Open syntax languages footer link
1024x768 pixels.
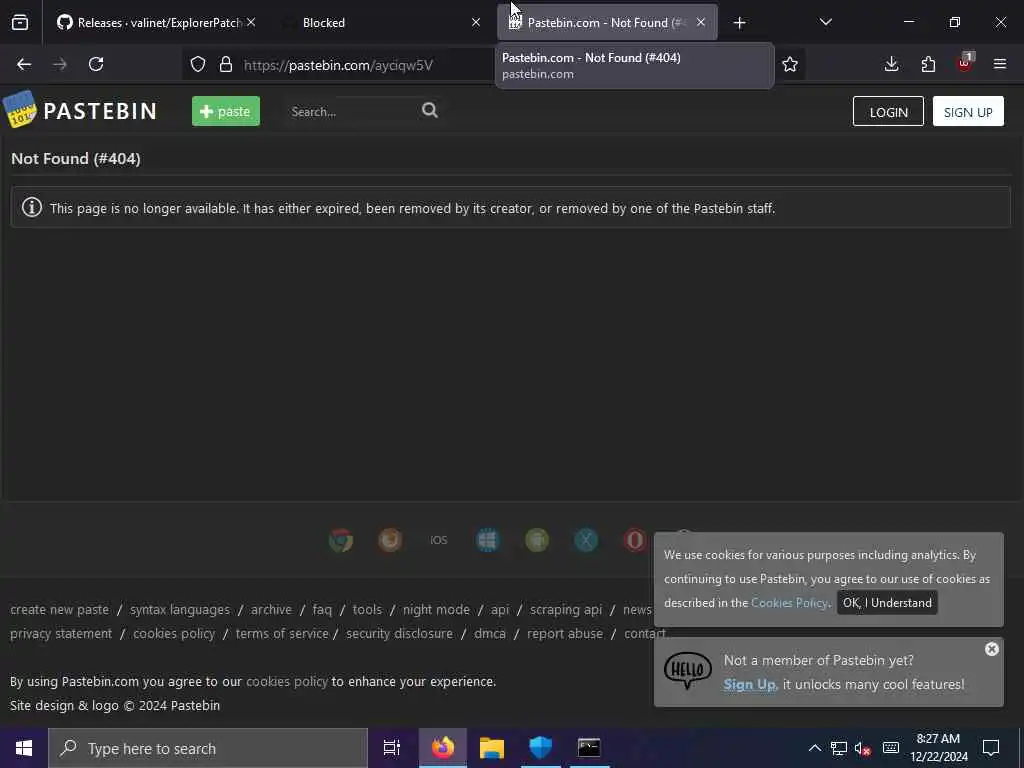tap(180, 609)
